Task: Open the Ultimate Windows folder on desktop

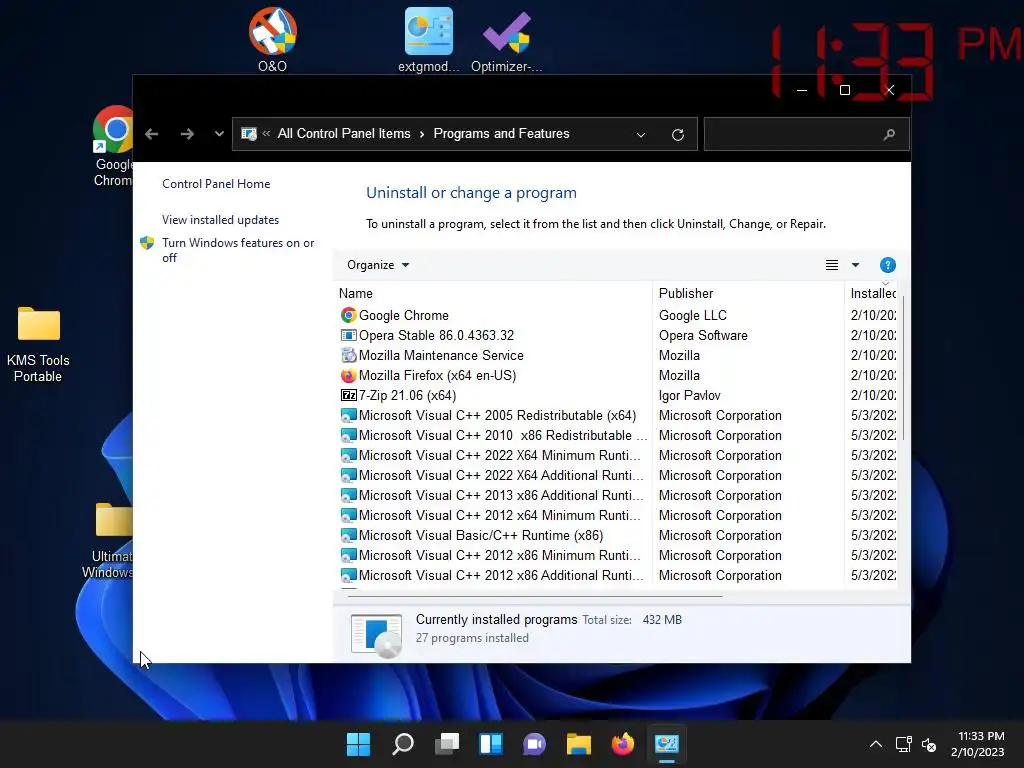Action: click(x=108, y=541)
